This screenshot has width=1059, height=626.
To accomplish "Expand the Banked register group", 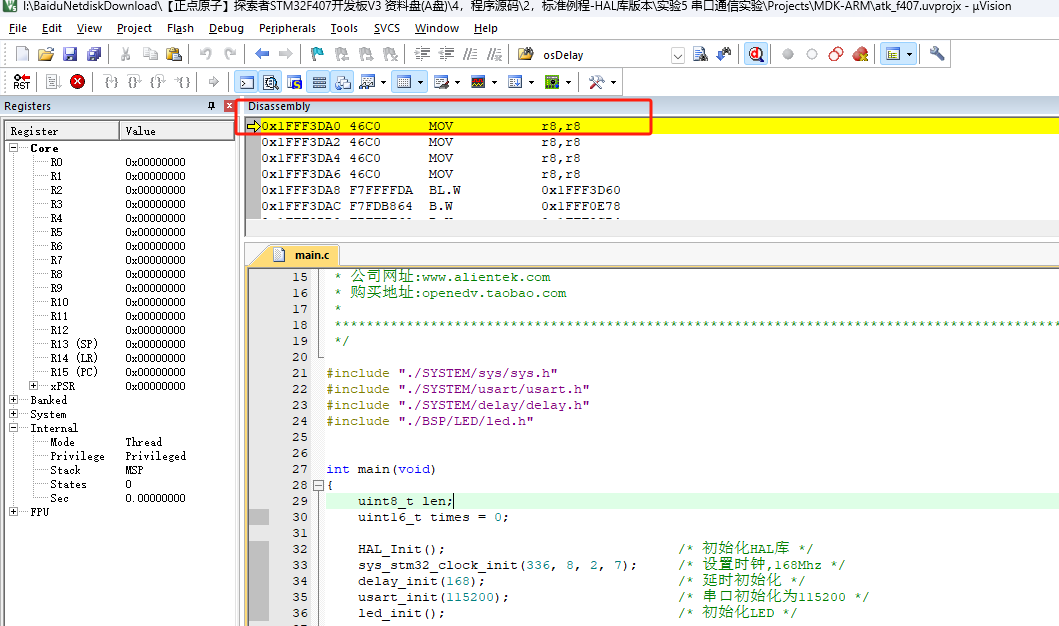I will (x=14, y=400).
